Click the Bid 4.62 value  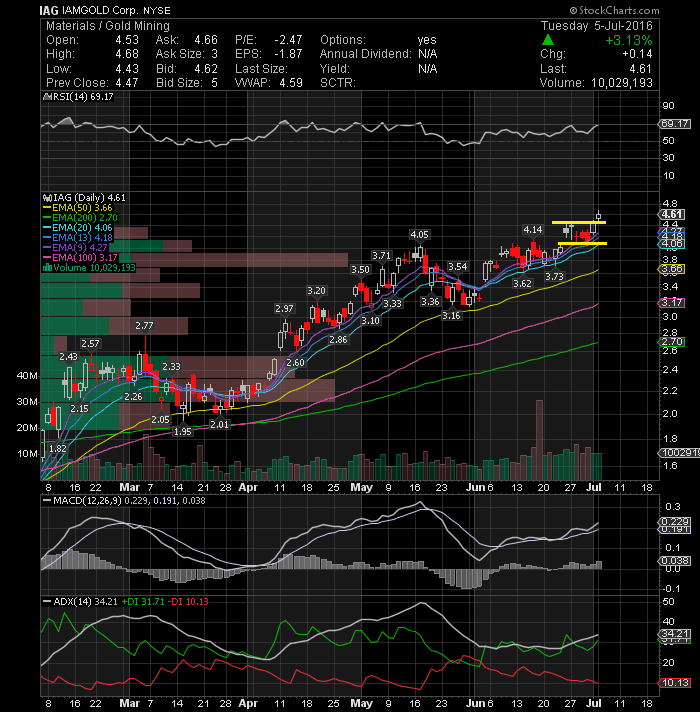click(206, 69)
